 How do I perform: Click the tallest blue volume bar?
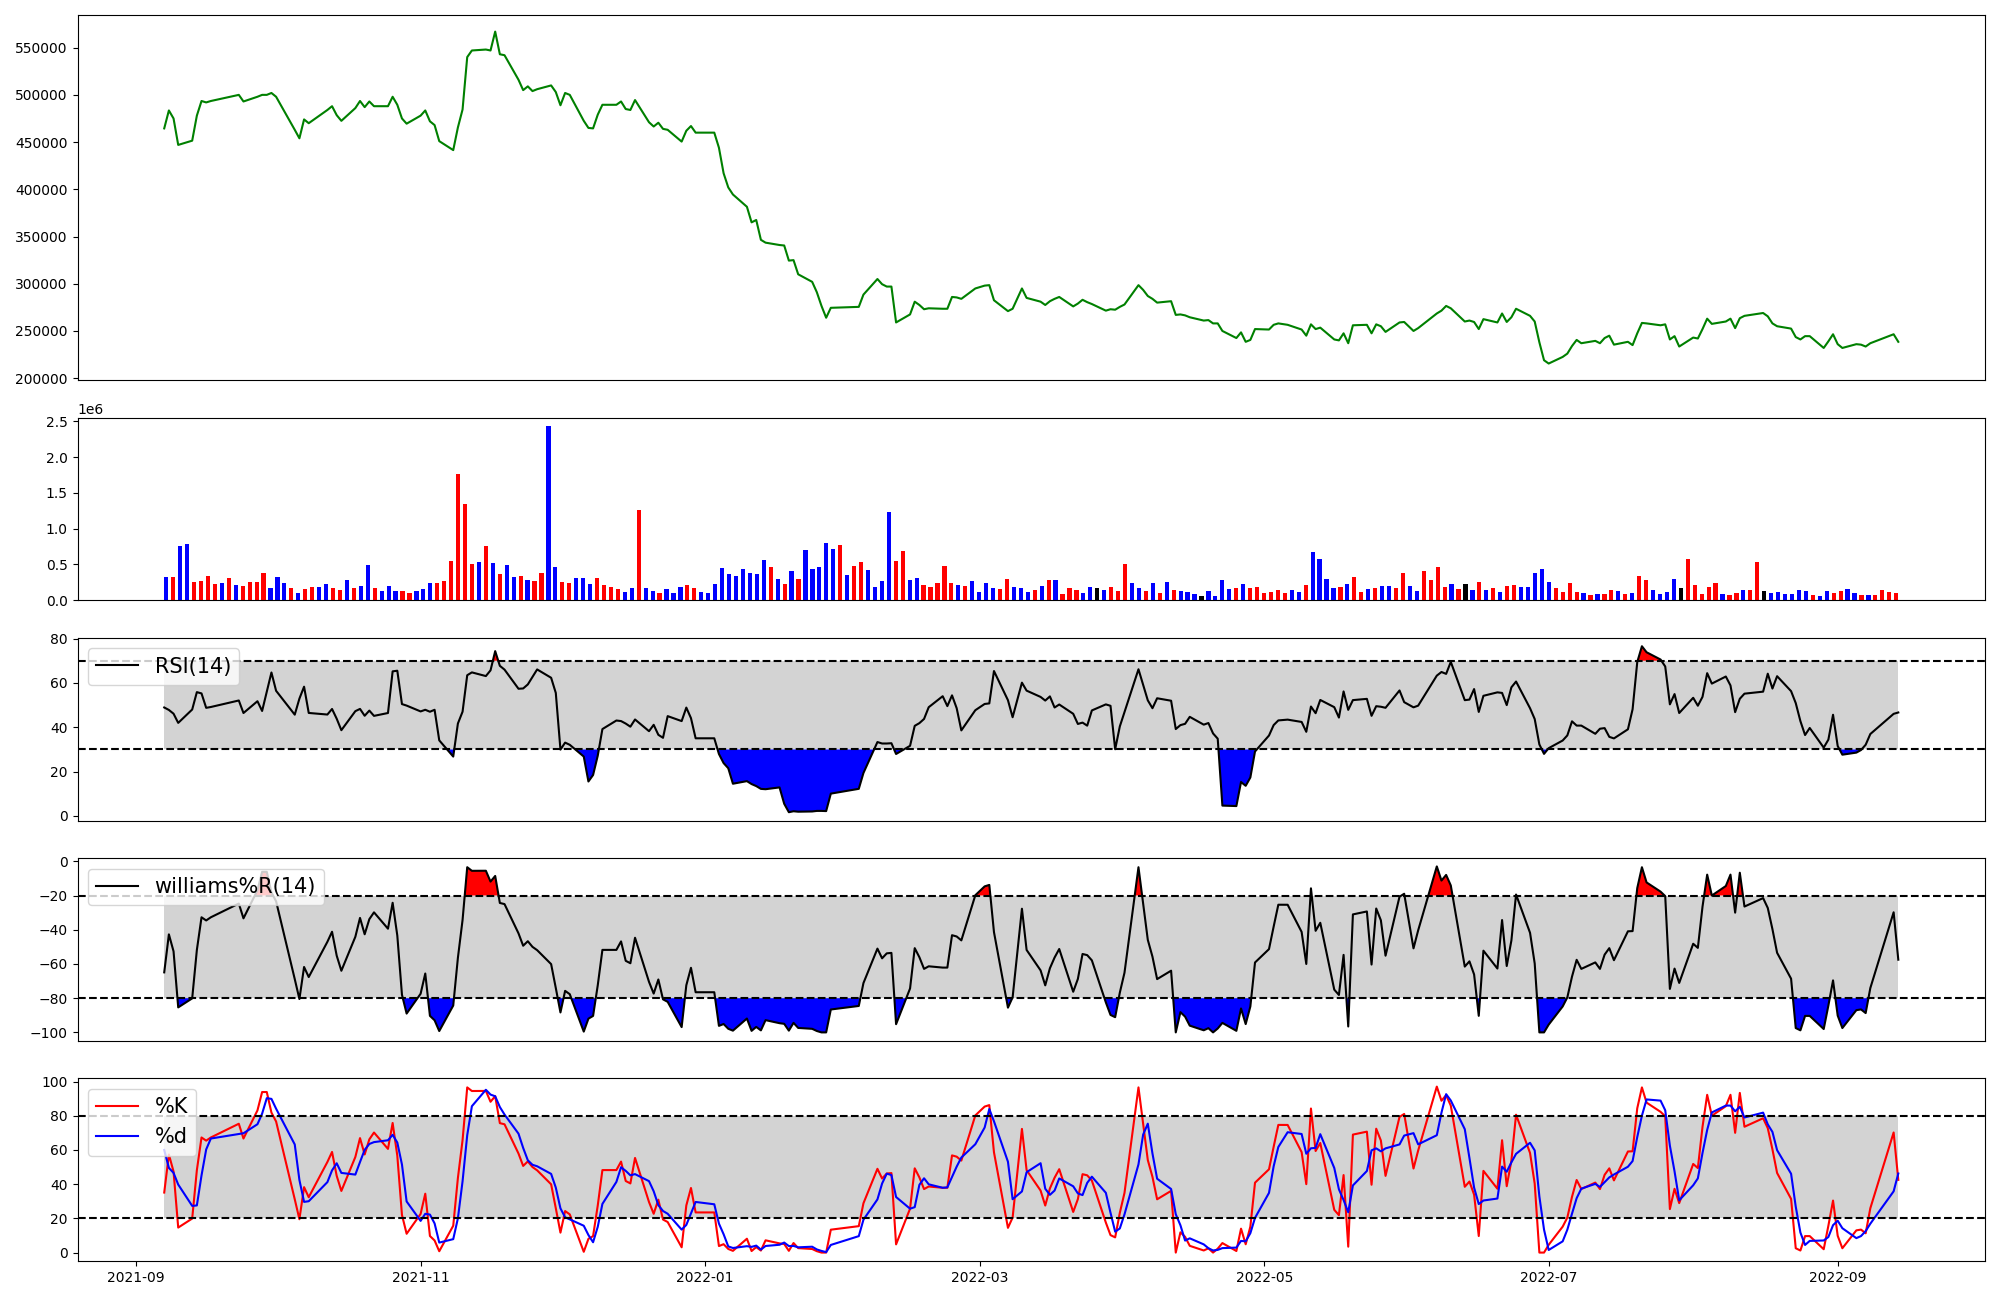(548, 513)
